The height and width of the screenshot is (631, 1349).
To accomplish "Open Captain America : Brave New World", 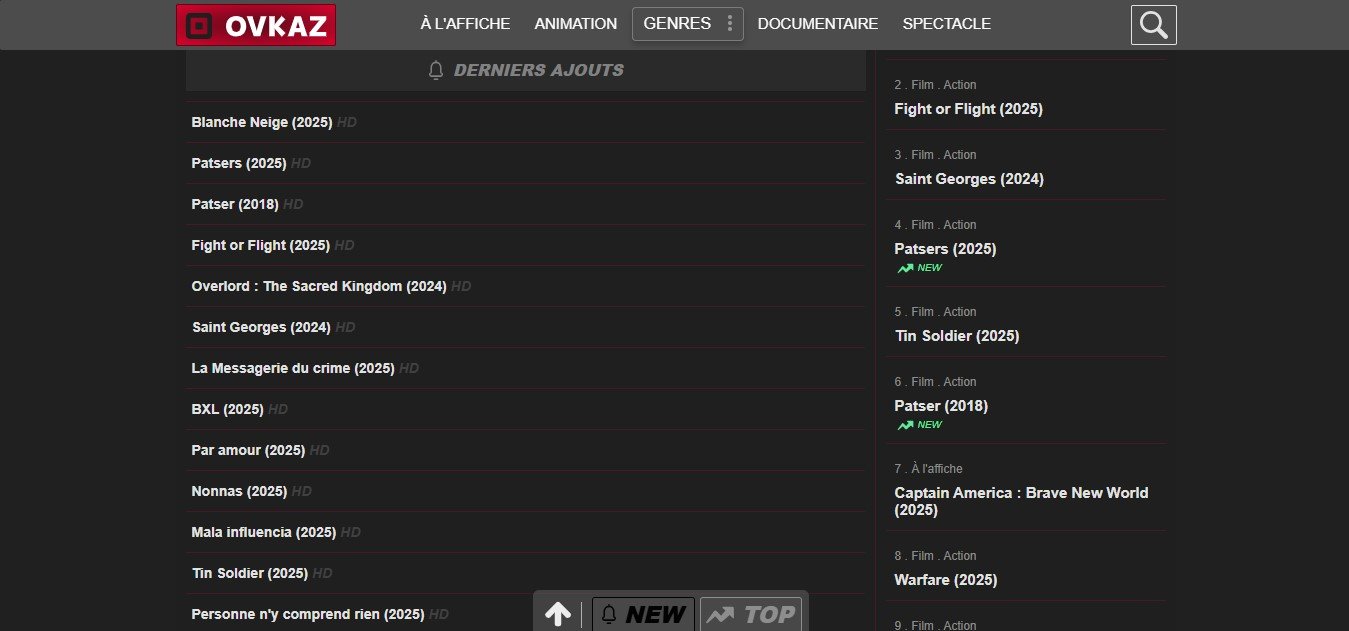I will (x=1021, y=501).
